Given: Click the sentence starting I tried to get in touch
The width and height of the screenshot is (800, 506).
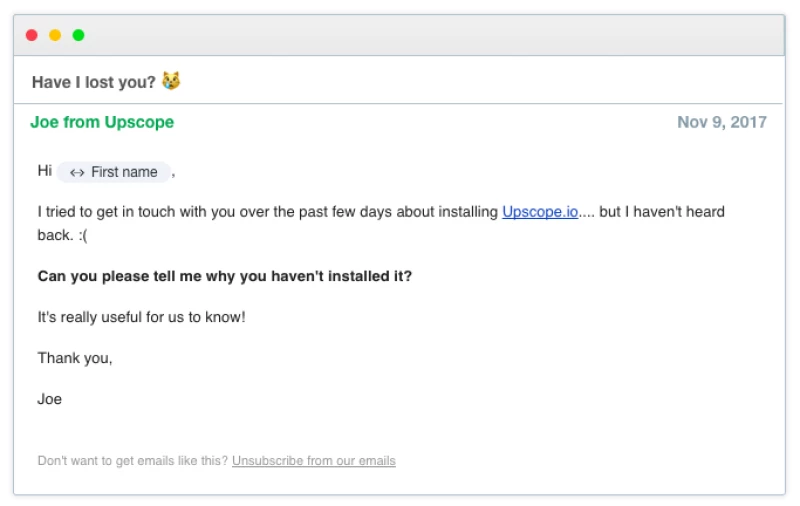Looking at the screenshot, I should click(x=267, y=212).
